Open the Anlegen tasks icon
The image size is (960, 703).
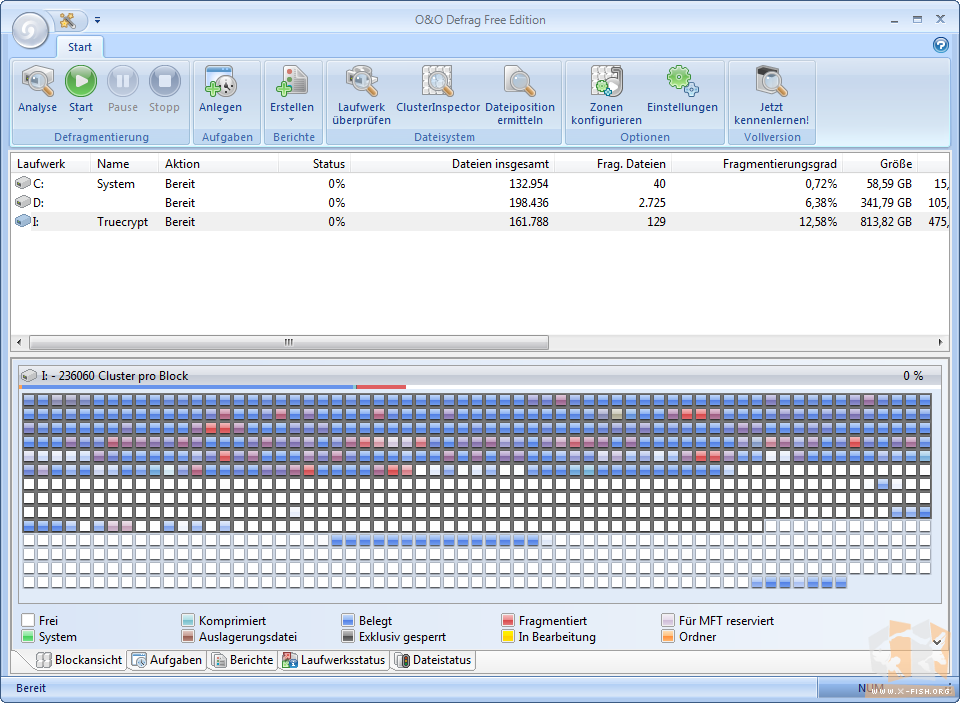pyautogui.click(x=220, y=81)
